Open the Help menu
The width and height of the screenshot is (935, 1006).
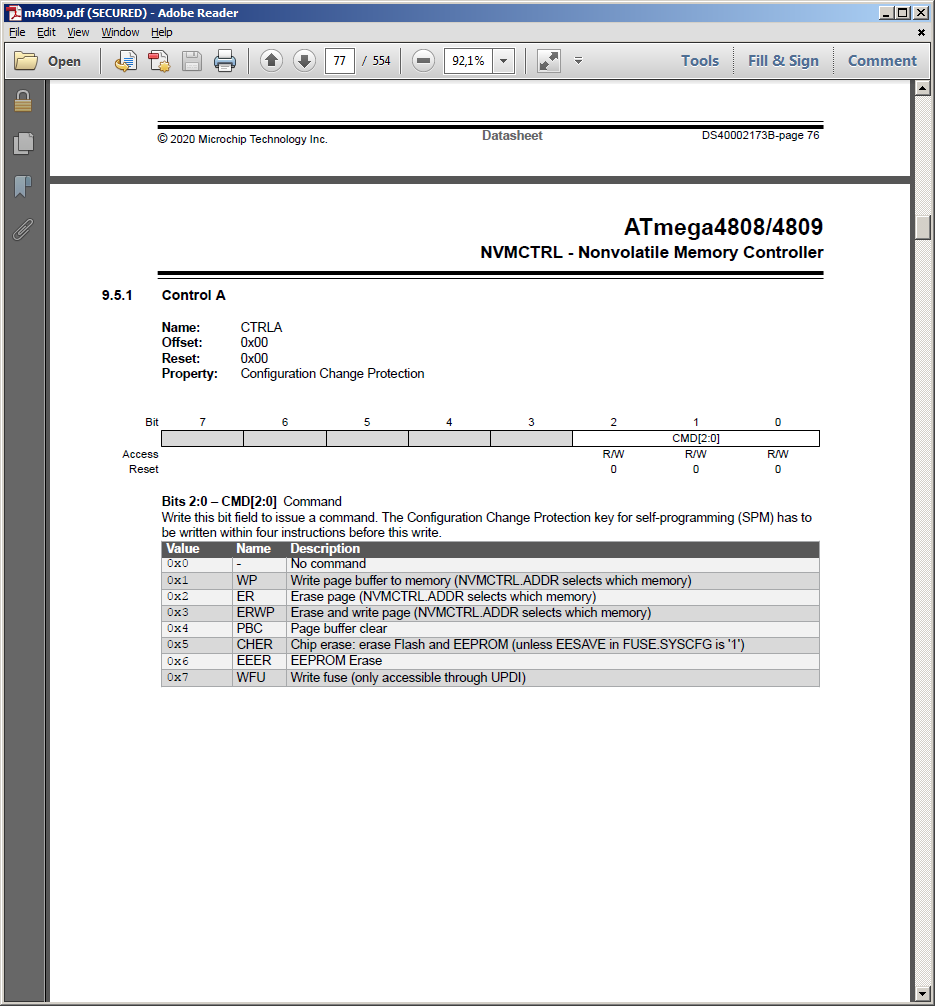162,32
